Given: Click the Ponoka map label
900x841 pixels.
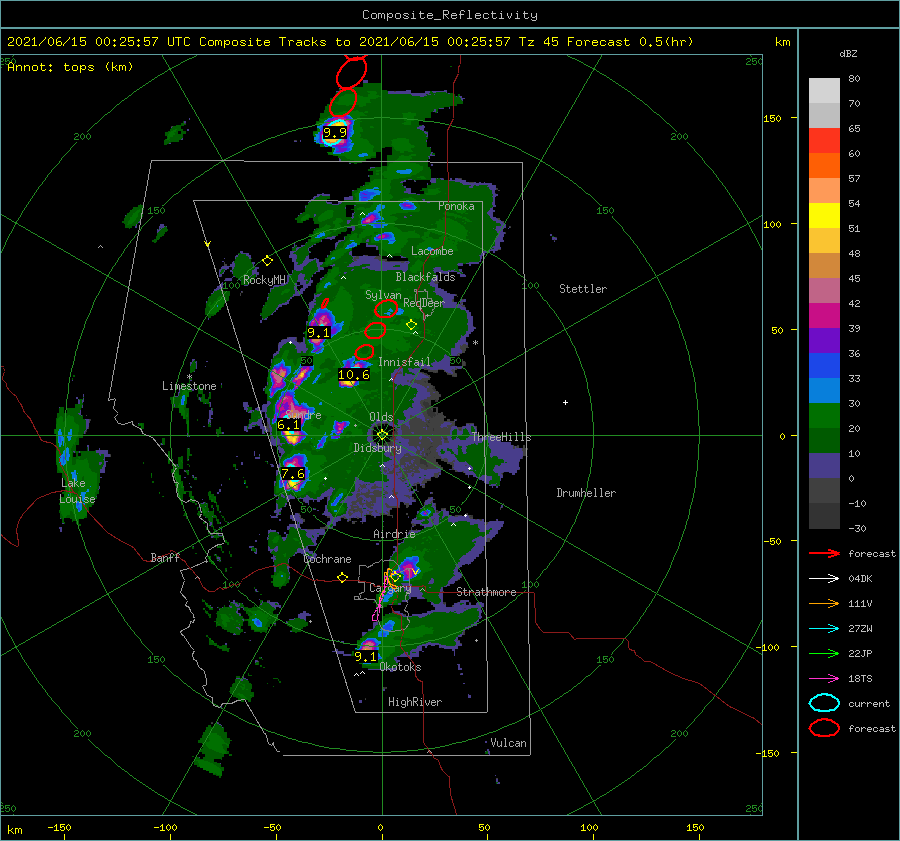Looking at the screenshot, I should click(456, 206).
